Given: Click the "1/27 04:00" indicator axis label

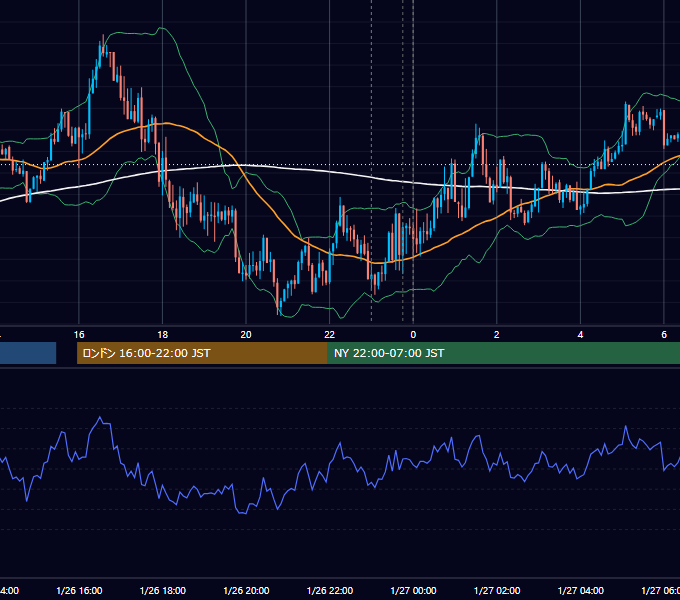Looking at the screenshot, I should [x=581, y=591].
